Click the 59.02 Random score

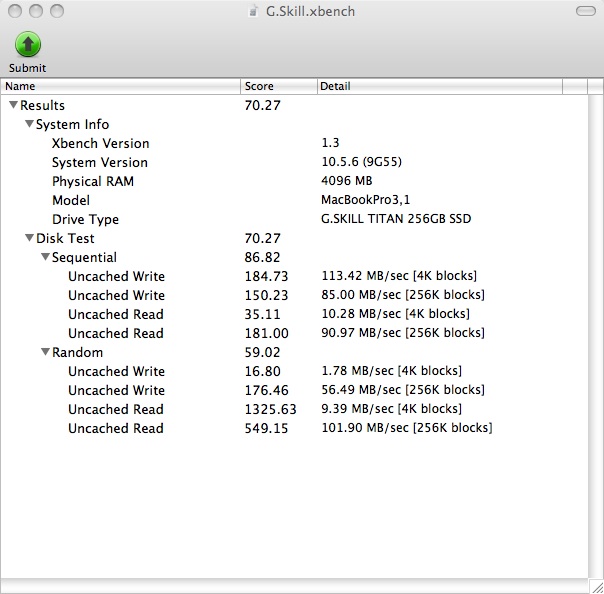262,352
